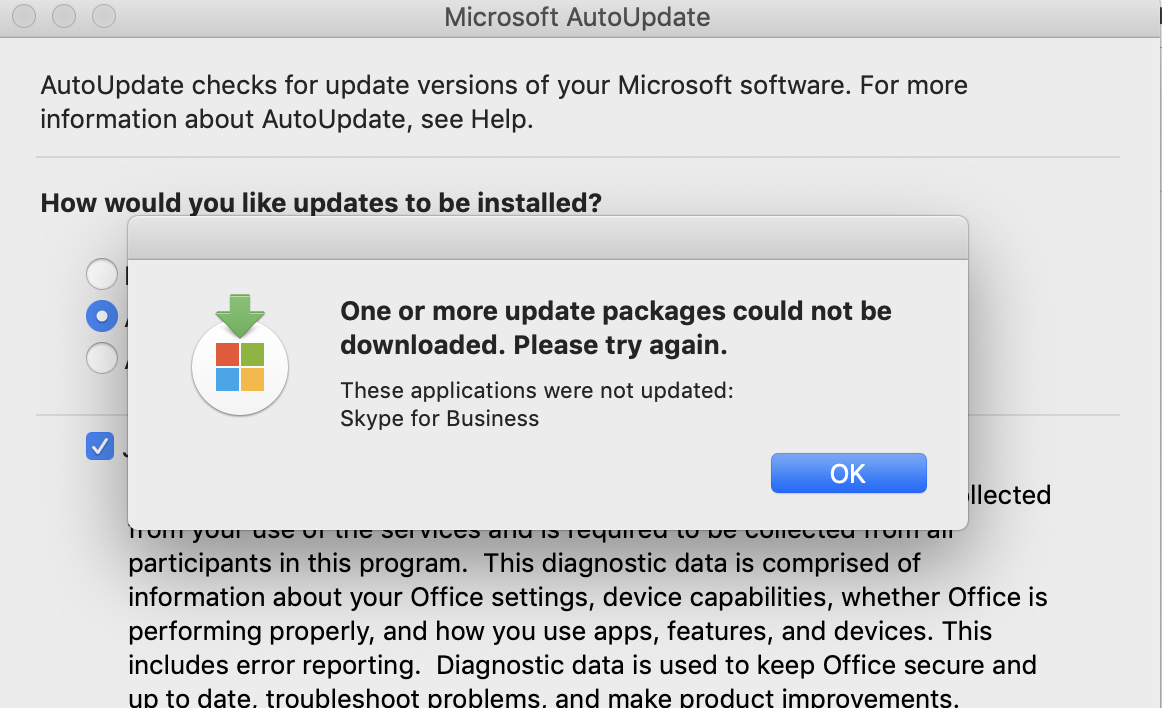
Task: Click the 'Skype for Business' text
Action: point(439,419)
